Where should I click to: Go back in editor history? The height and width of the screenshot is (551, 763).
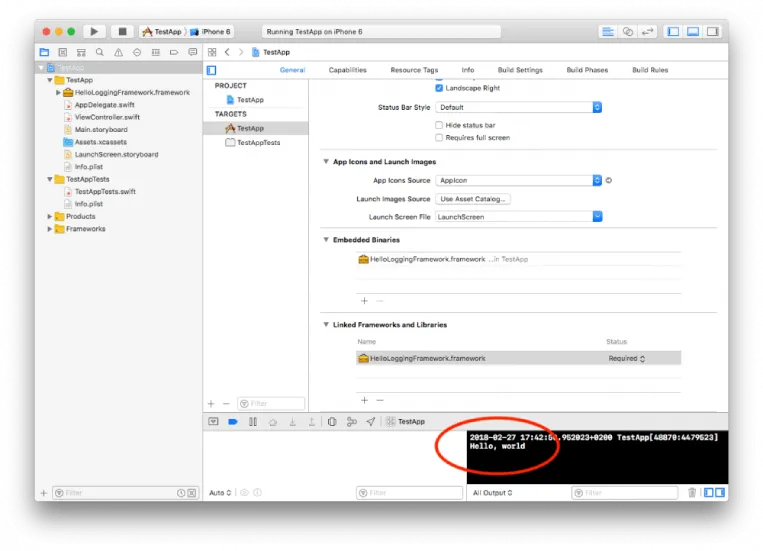click(x=227, y=52)
